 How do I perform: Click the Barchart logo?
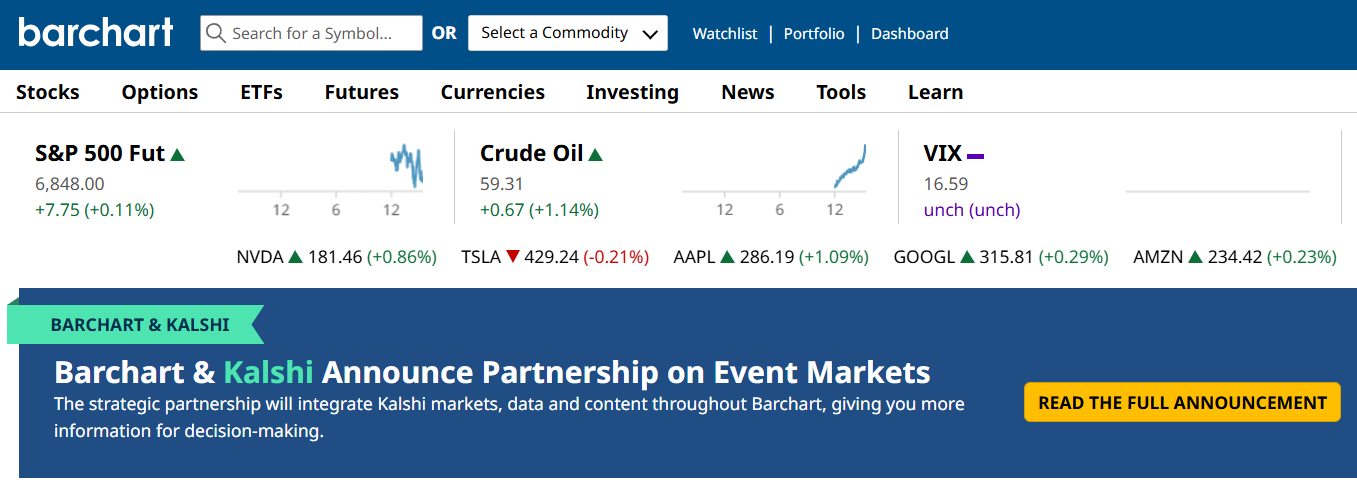tap(95, 32)
